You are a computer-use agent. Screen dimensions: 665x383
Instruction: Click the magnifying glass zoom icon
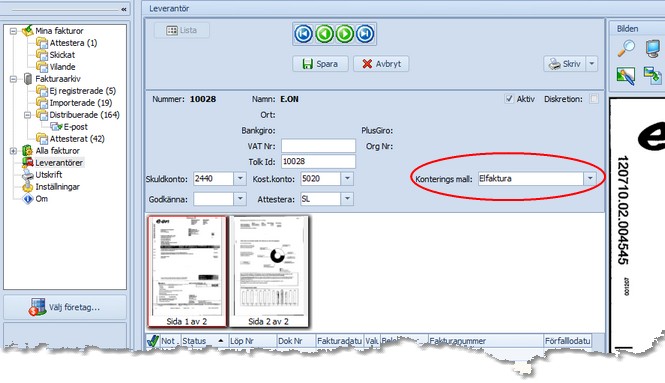point(626,48)
